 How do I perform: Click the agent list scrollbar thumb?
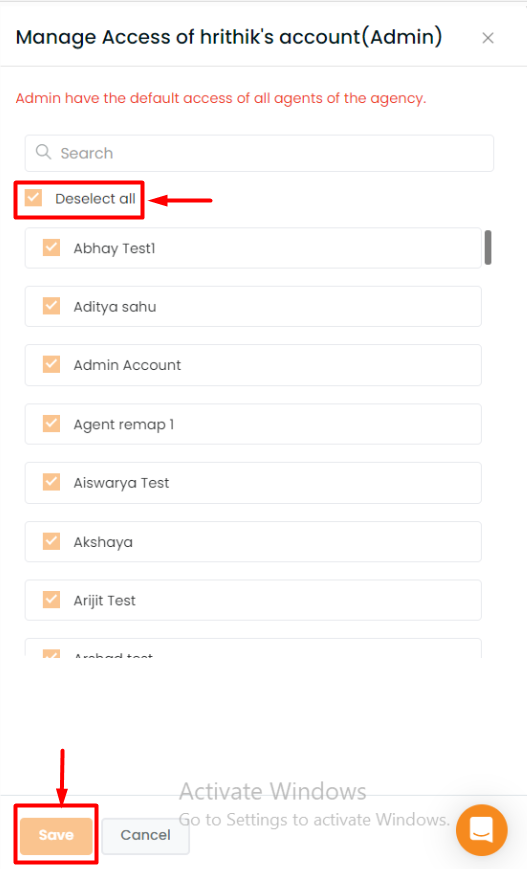[x=488, y=248]
